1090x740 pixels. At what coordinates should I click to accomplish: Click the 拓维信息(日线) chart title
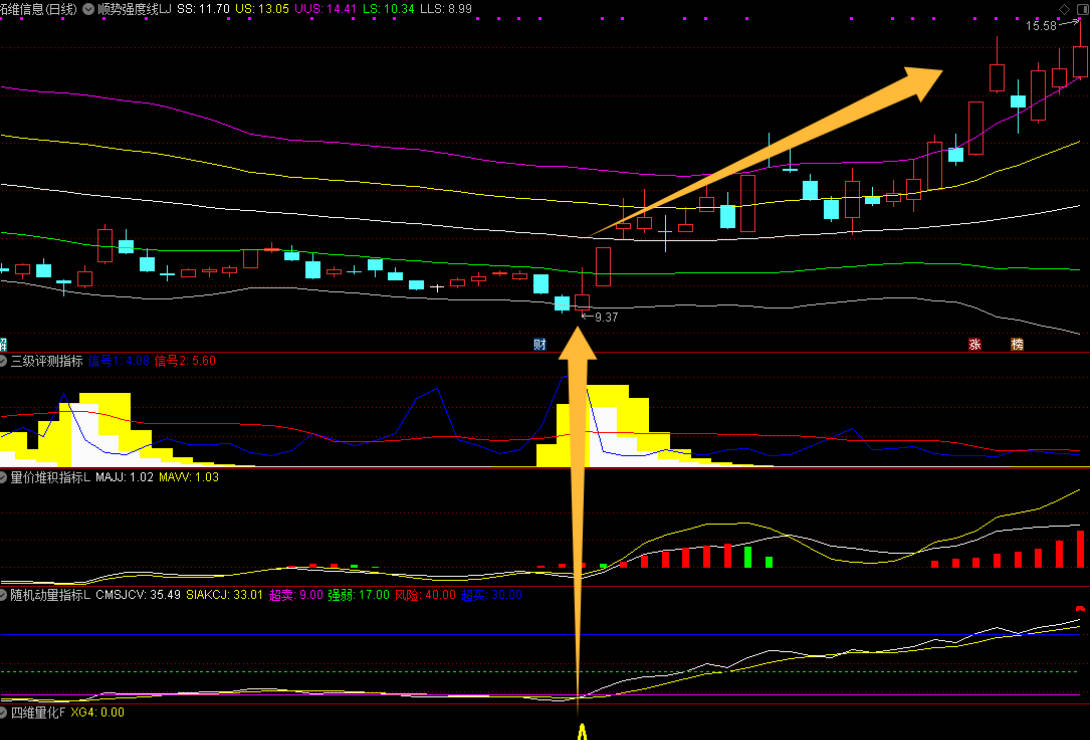click(x=39, y=9)
